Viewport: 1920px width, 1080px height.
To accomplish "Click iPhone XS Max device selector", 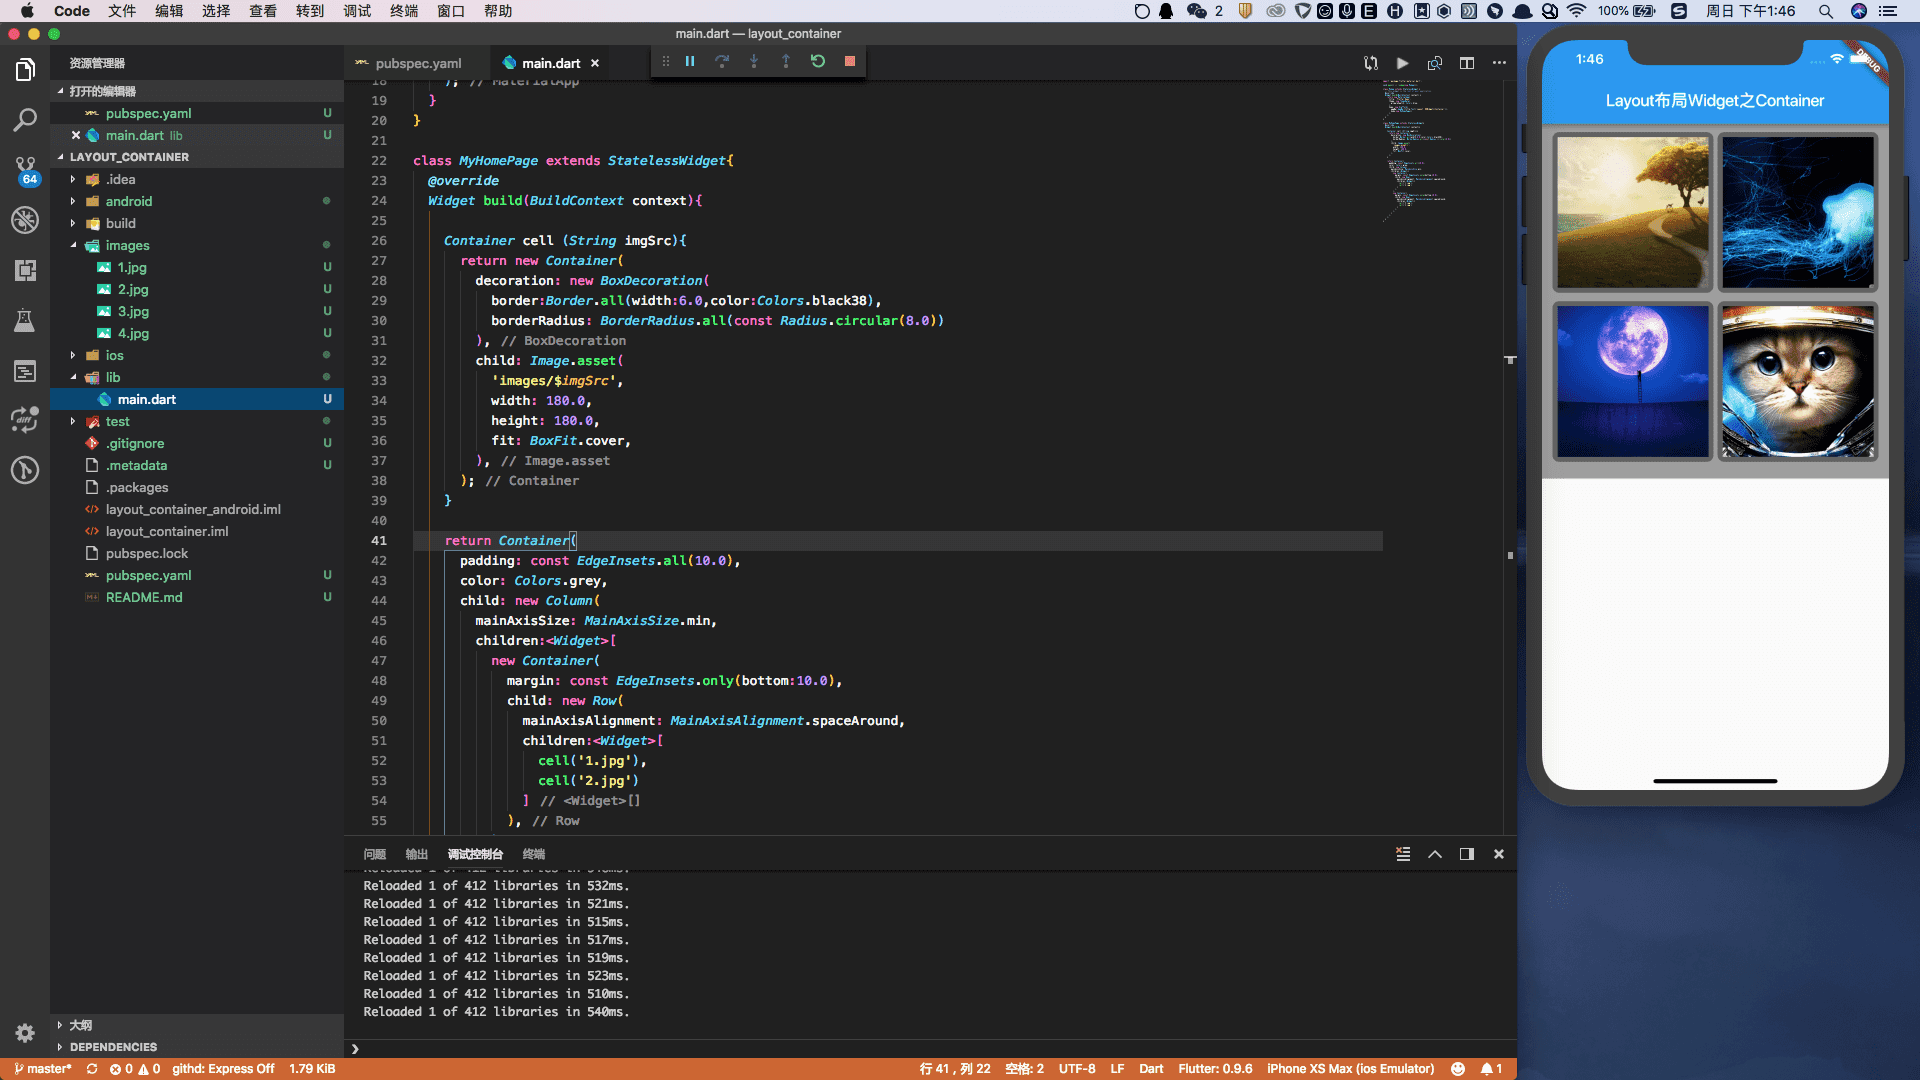I will [x=1350, y=1069].
